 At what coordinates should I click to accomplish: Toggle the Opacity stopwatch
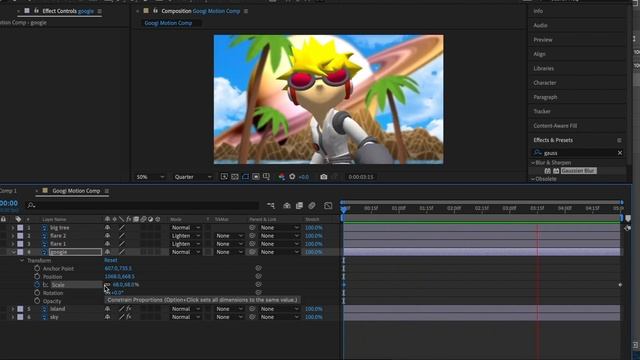(x=37, y=301)
